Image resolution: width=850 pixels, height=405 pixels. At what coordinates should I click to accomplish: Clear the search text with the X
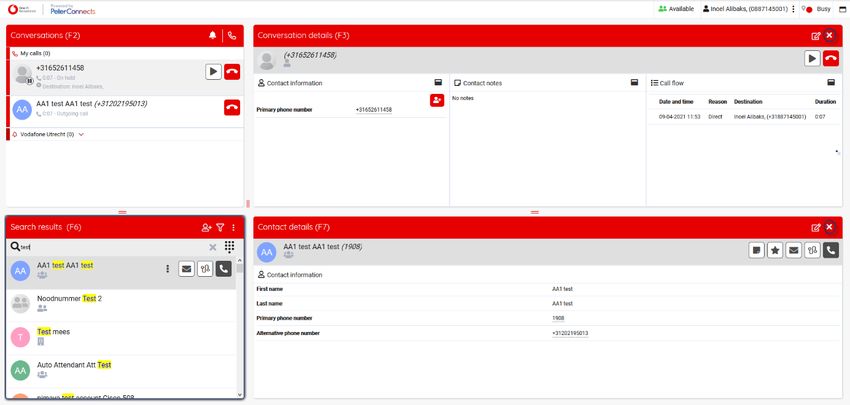212,247
